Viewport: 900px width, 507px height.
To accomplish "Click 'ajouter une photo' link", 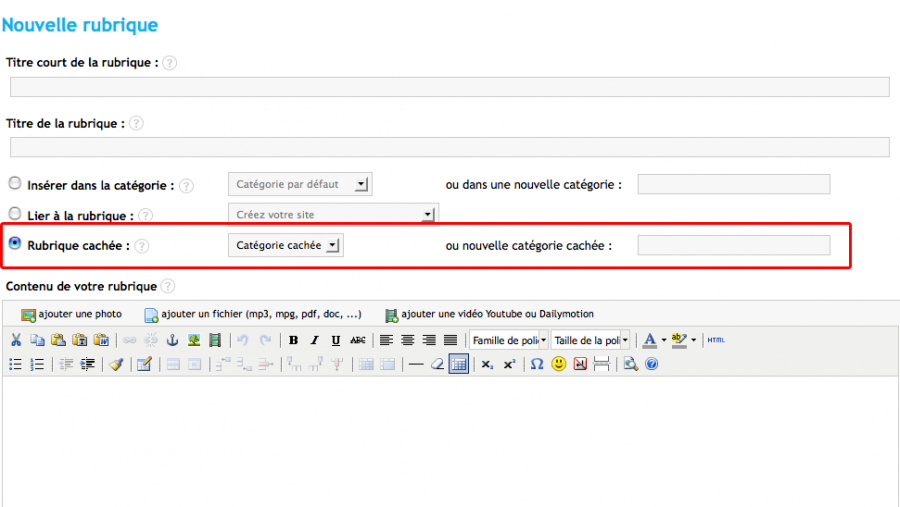I will pos(72,314).
